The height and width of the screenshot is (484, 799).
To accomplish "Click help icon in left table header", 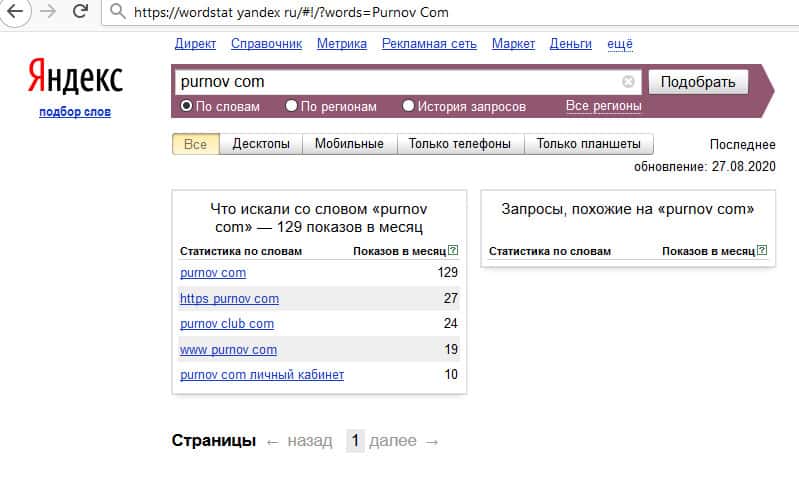I will [x=454, y=250].
